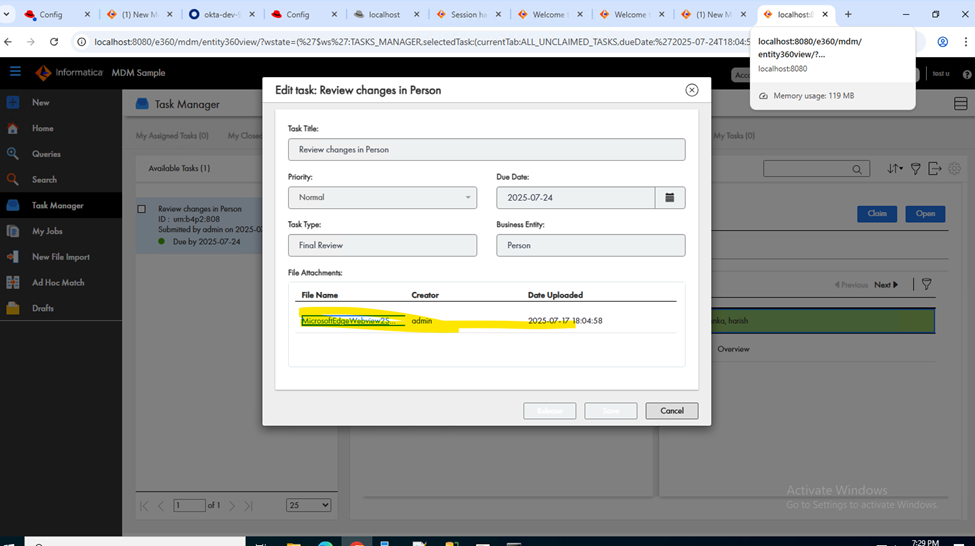This screenshot has width=975, height=546.
Task: Open the Overview tab
Action: pos(733,349)
